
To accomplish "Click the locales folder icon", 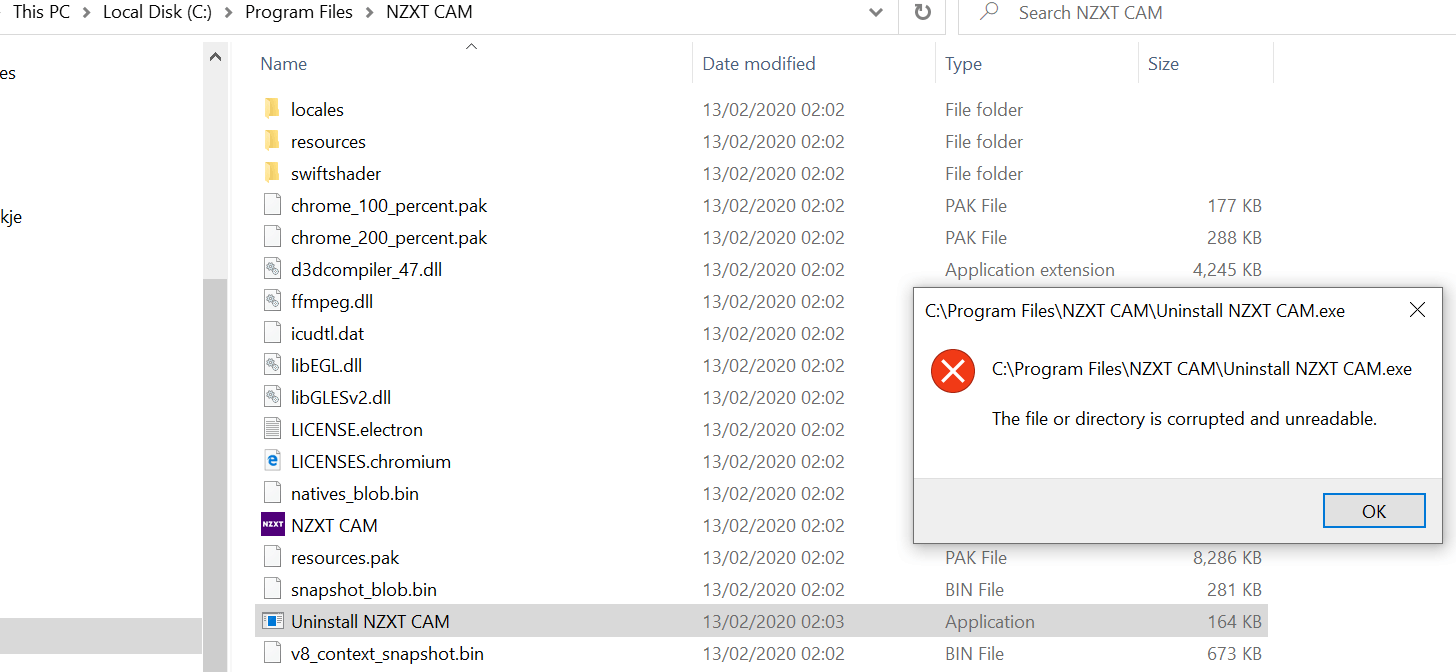I will [272, 109].
